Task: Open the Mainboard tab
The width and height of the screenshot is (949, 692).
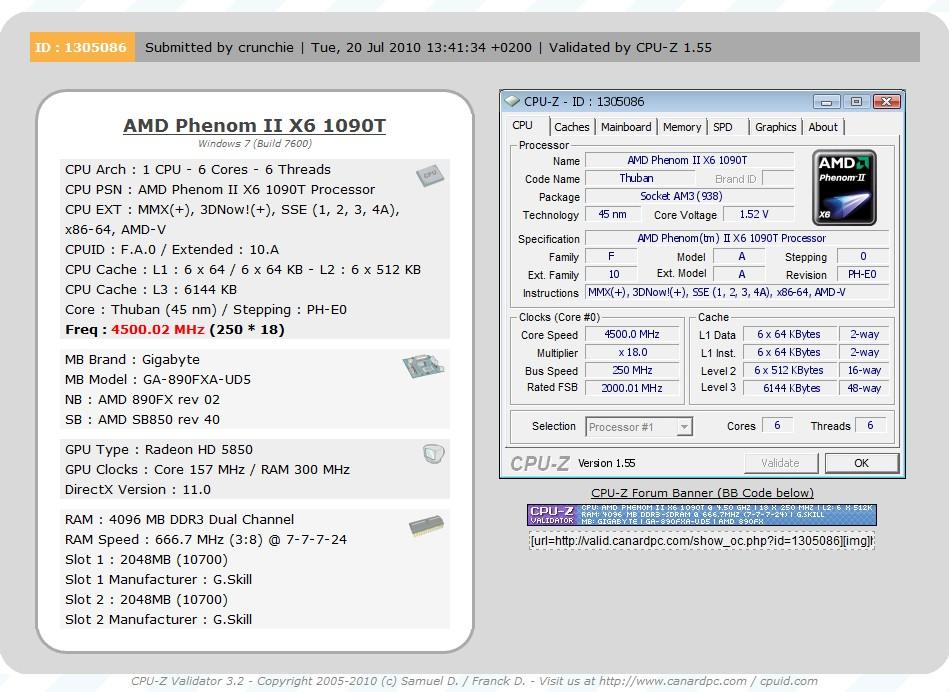Action: click(x=626, y=127)
